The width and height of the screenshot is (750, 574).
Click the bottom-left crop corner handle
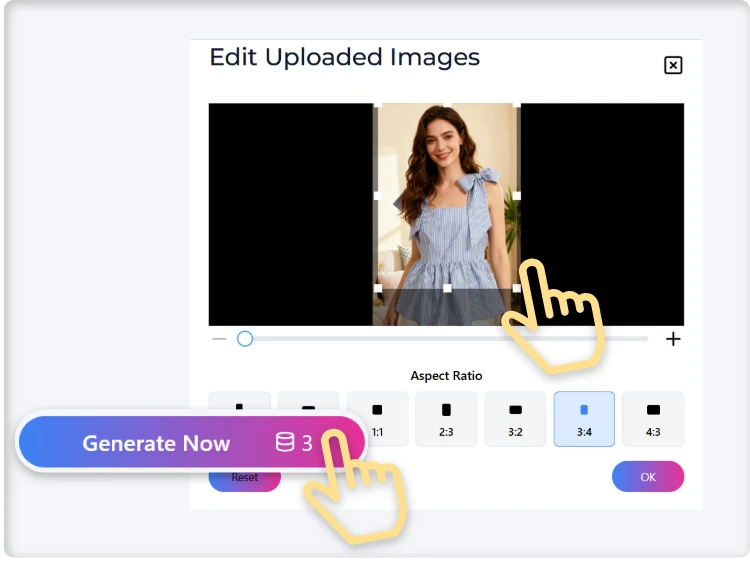point(377,288)
